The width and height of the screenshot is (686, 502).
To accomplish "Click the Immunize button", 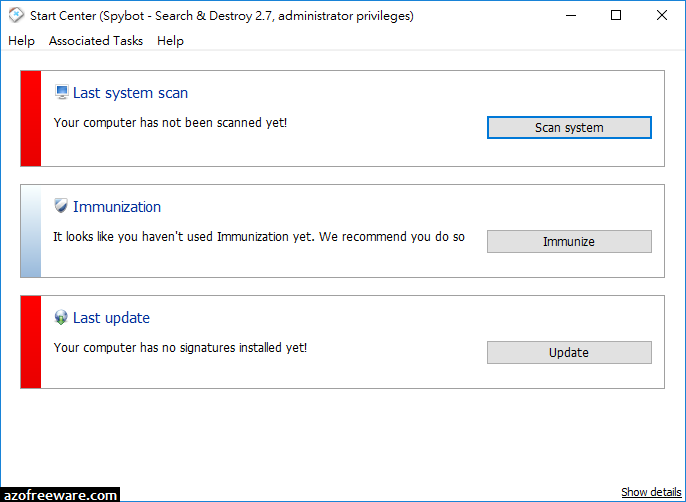I will click(x=569, y=242).
